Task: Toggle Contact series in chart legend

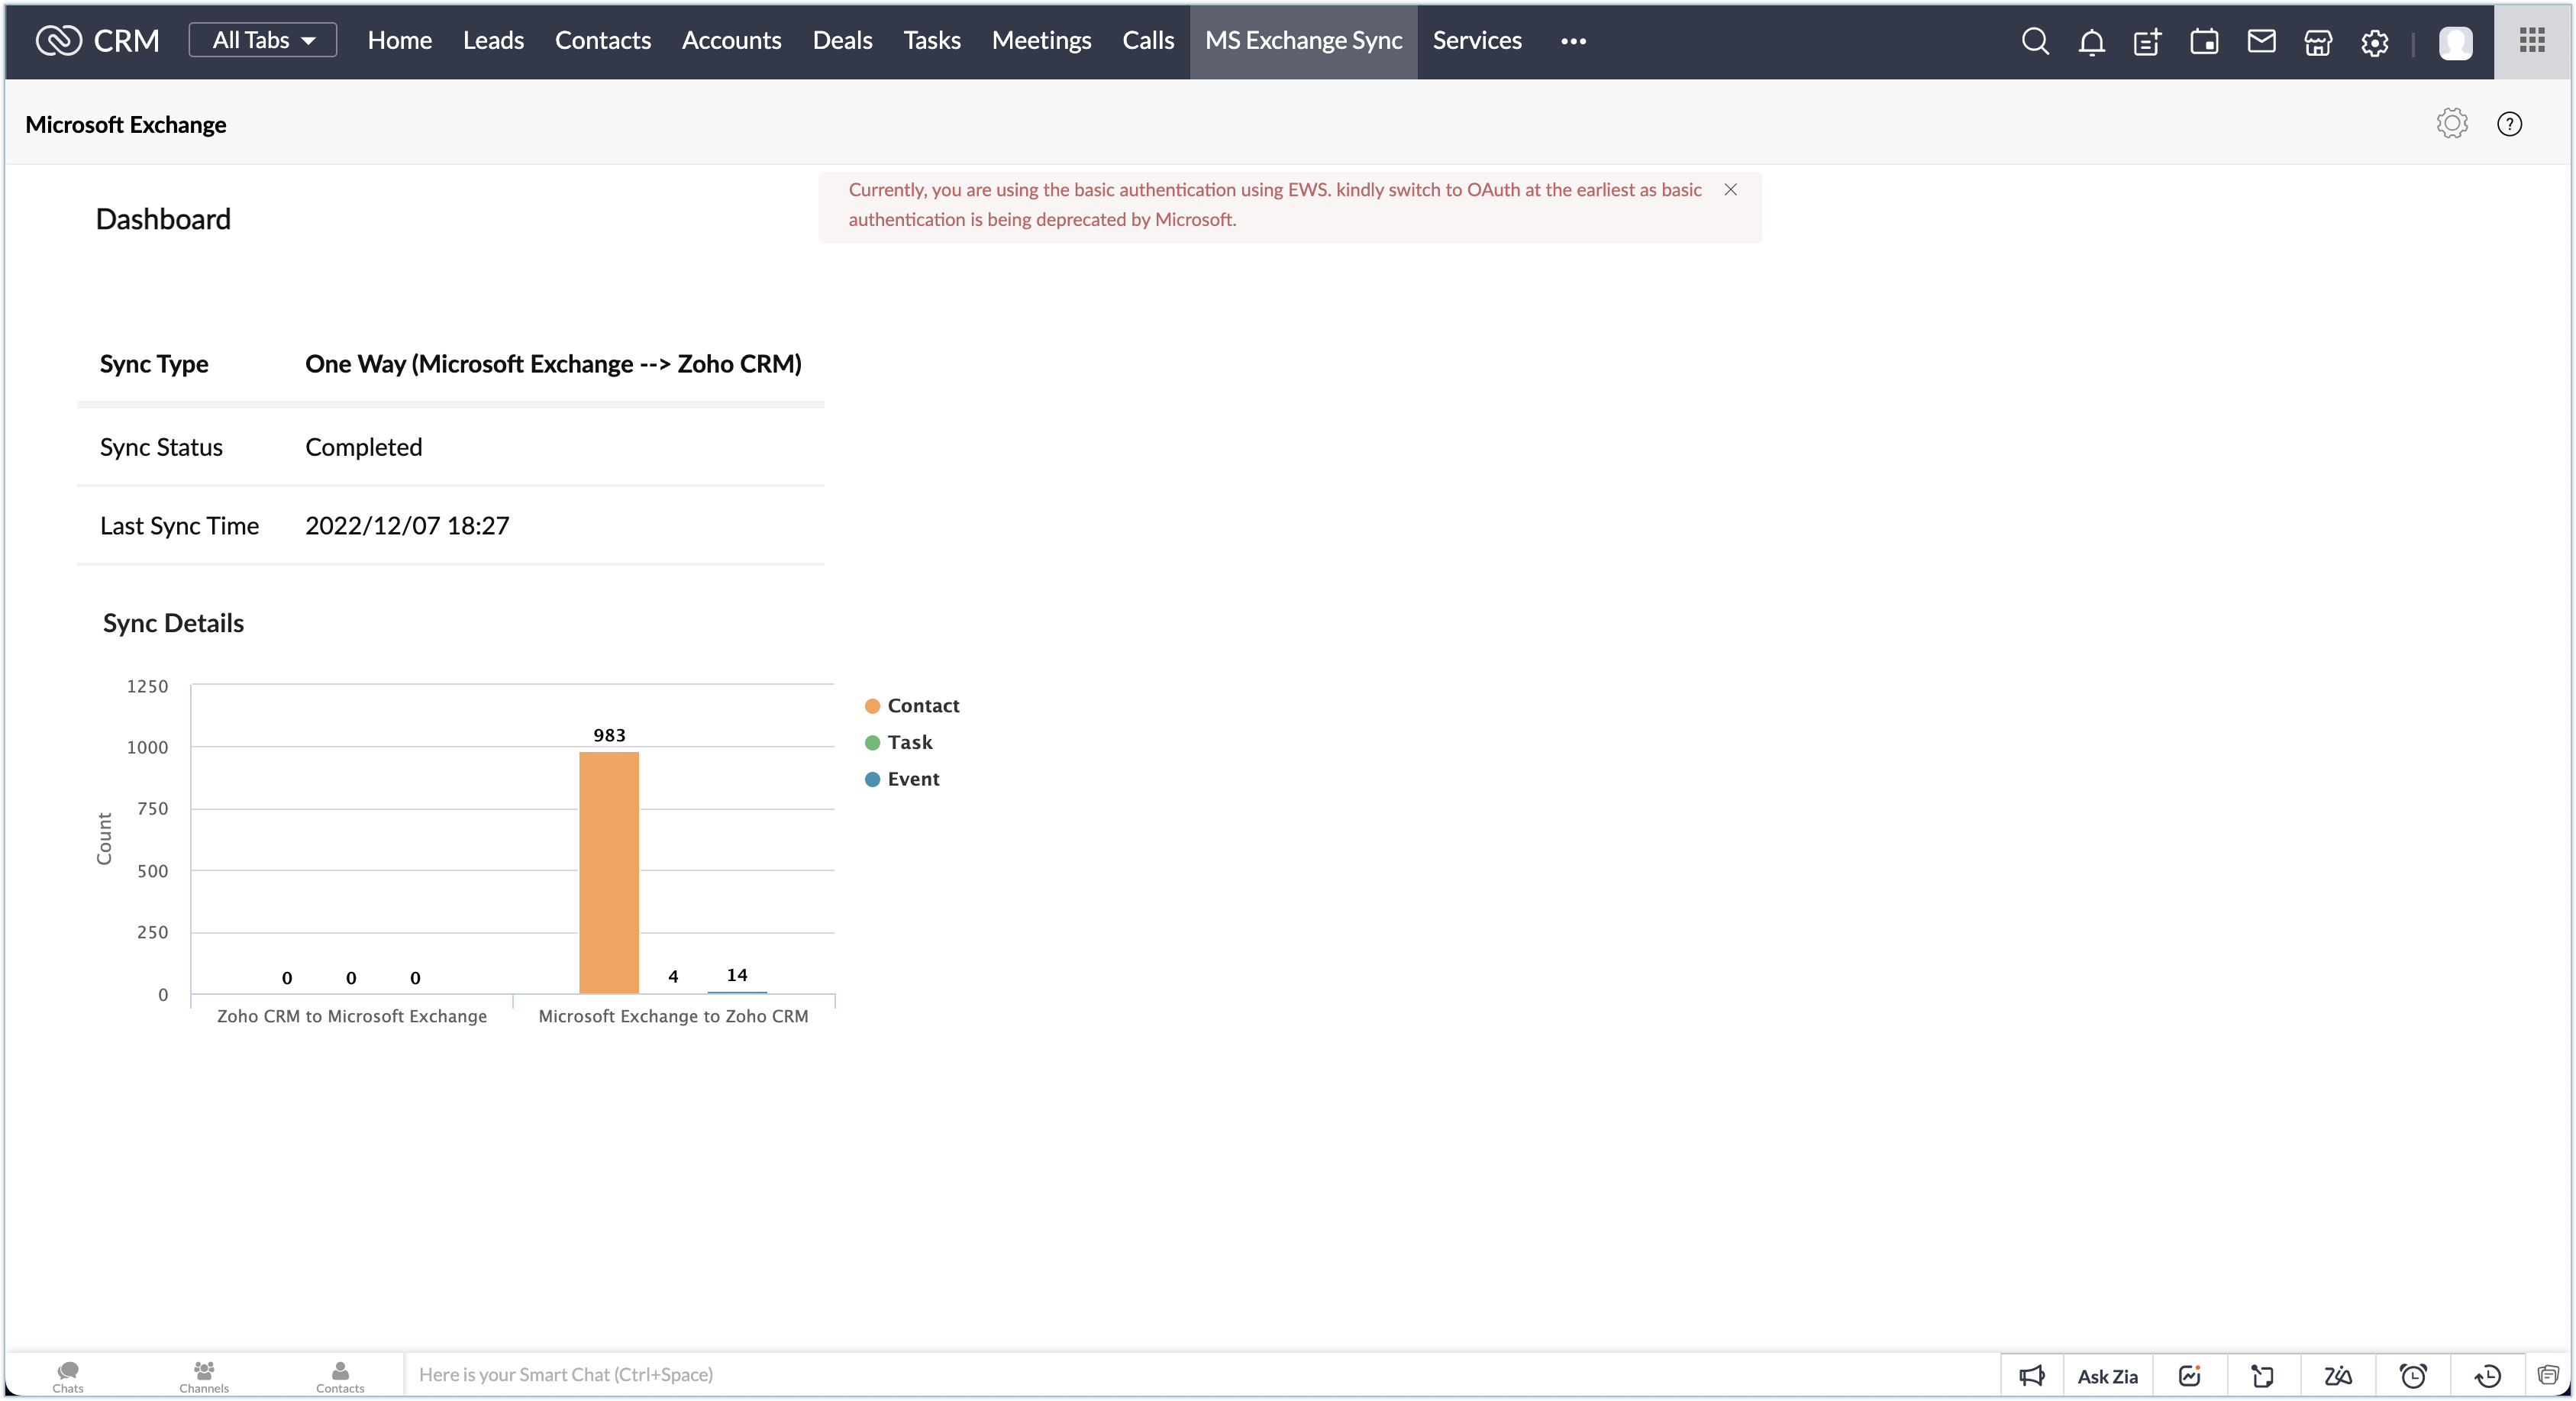Action: click(x=911, y=706)
